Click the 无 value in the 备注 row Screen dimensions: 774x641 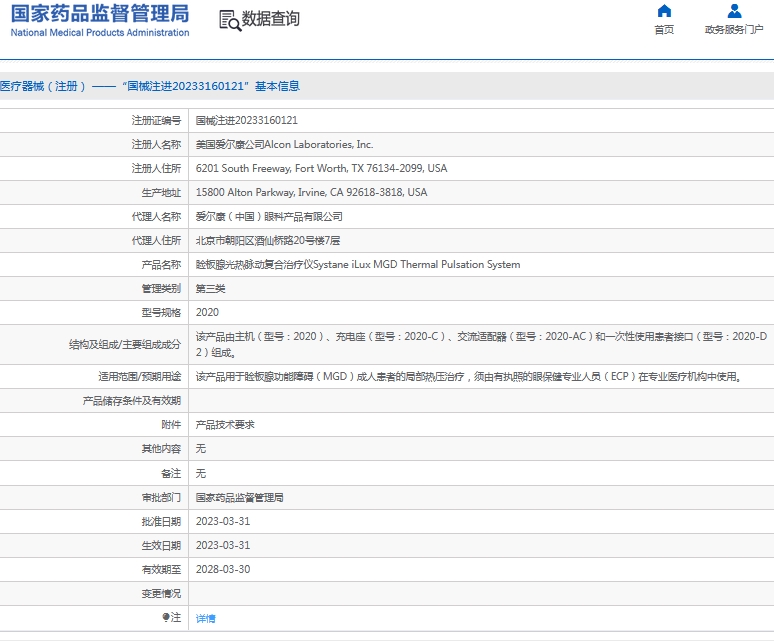(x=200, y=474)
